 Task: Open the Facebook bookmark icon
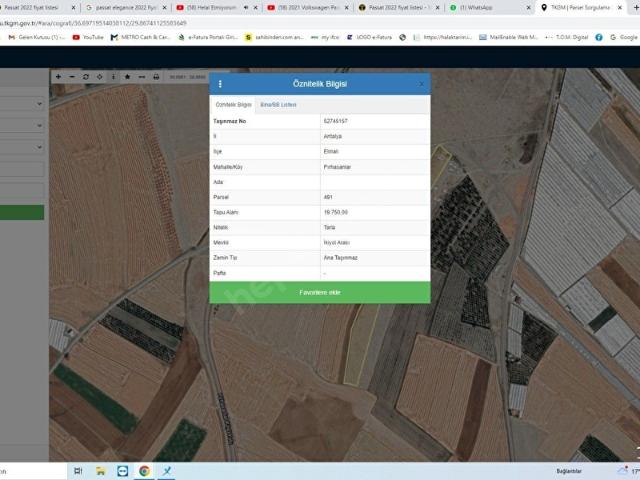(x=599, y=37)
